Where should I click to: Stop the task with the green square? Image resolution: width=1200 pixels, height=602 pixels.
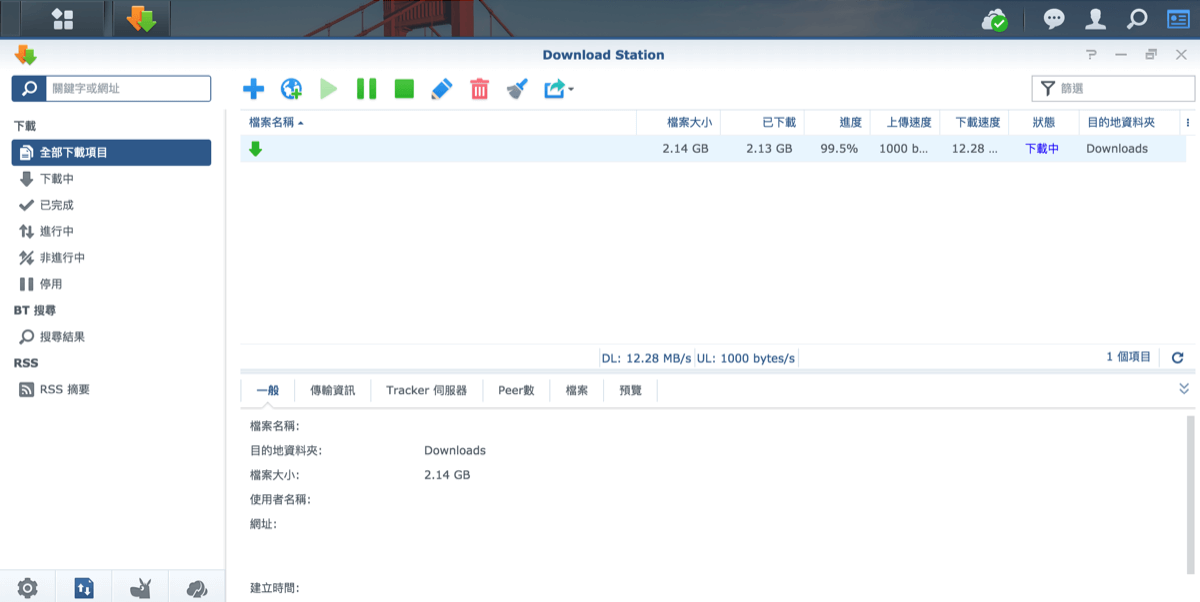point(404,89)
